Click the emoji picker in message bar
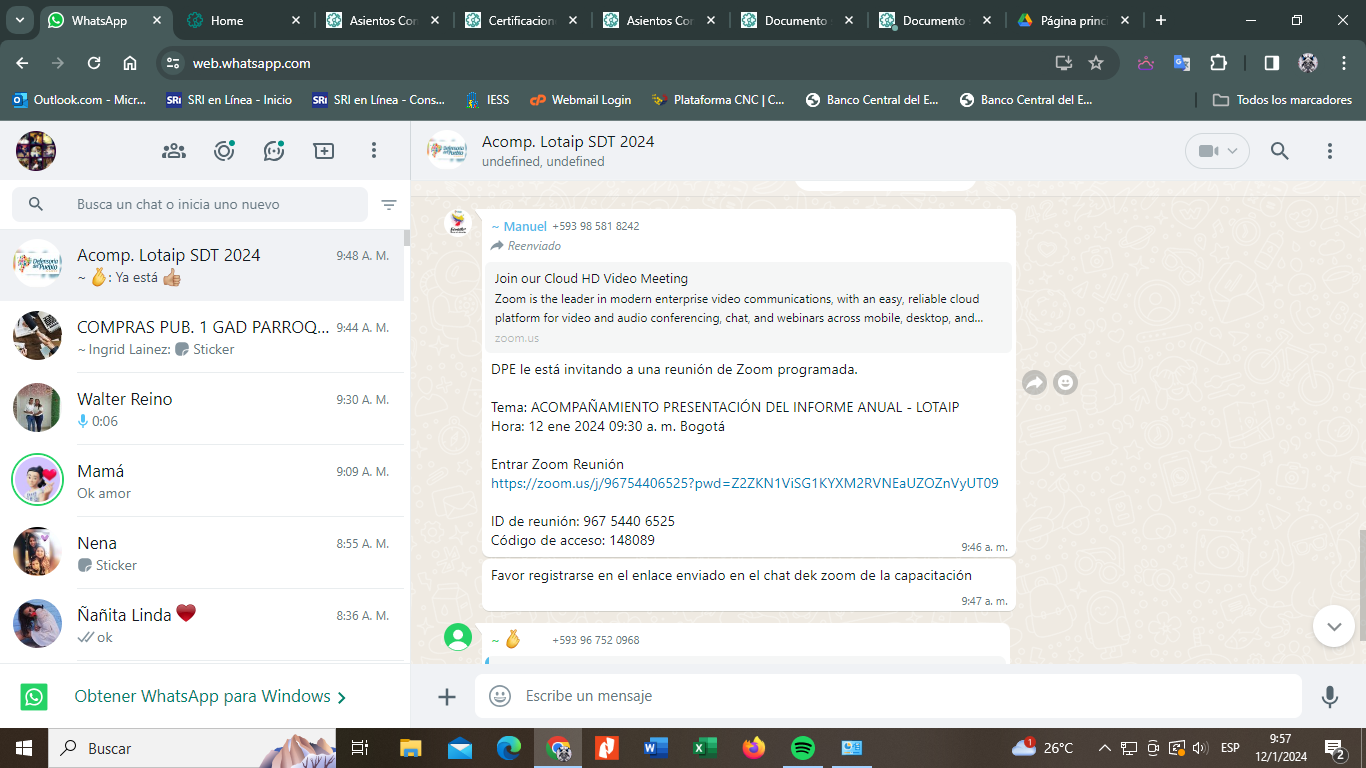Image resolution: width=1366 pixels, height=768 pixels. [x=500, y=696]
